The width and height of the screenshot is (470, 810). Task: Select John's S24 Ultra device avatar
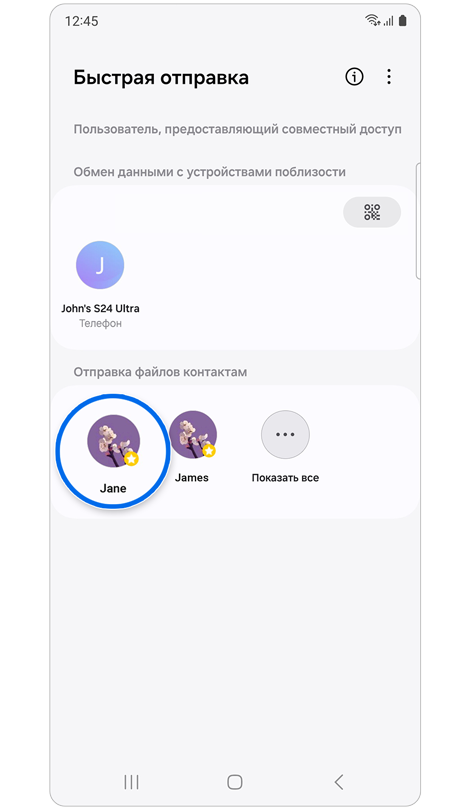click(100, 265)
